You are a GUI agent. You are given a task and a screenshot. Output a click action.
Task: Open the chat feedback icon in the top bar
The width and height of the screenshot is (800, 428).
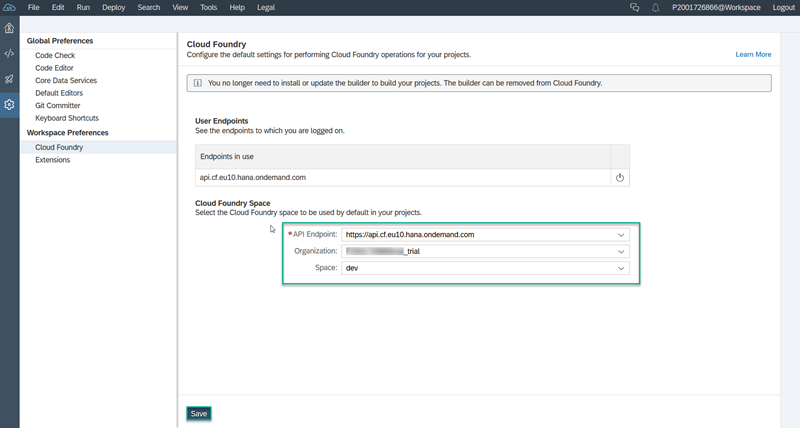click(635, 7)
